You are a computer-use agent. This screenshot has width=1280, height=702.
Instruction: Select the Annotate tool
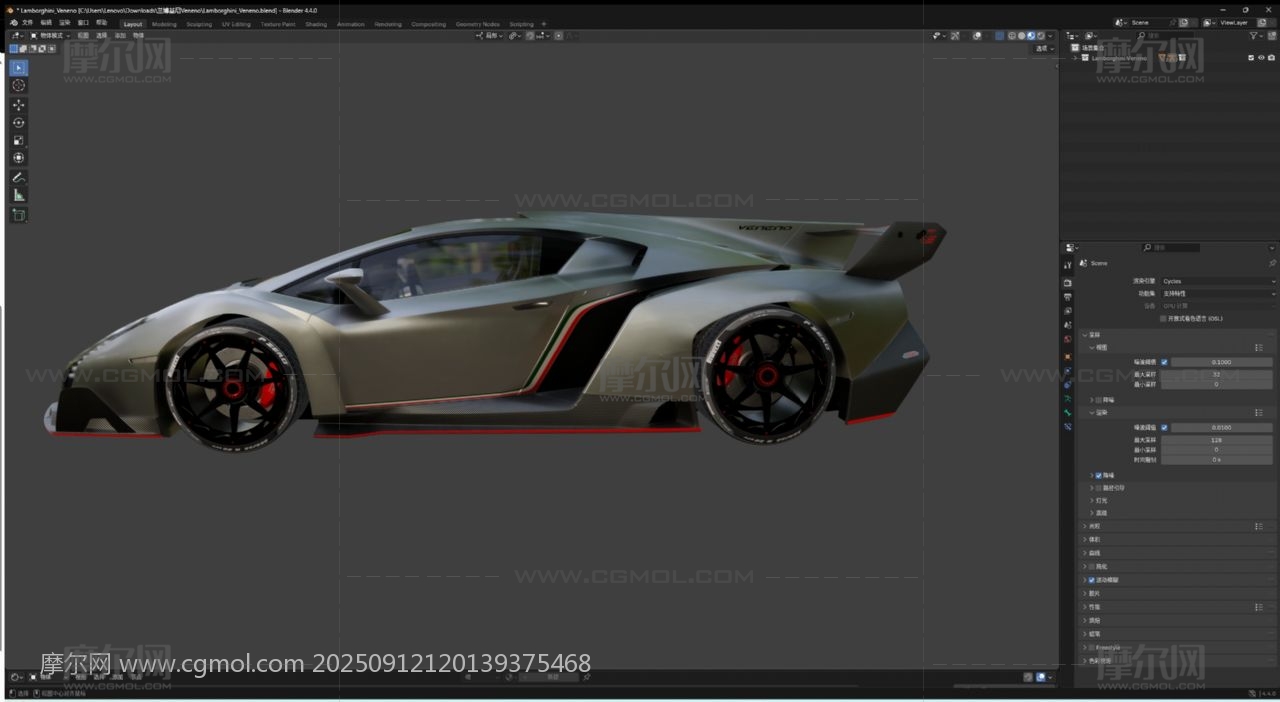pyautogui.click(x=18, y=177)
